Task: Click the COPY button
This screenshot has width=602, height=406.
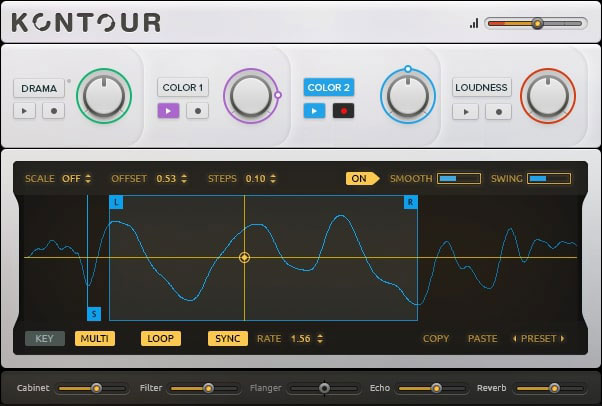Action: [436, 339]
